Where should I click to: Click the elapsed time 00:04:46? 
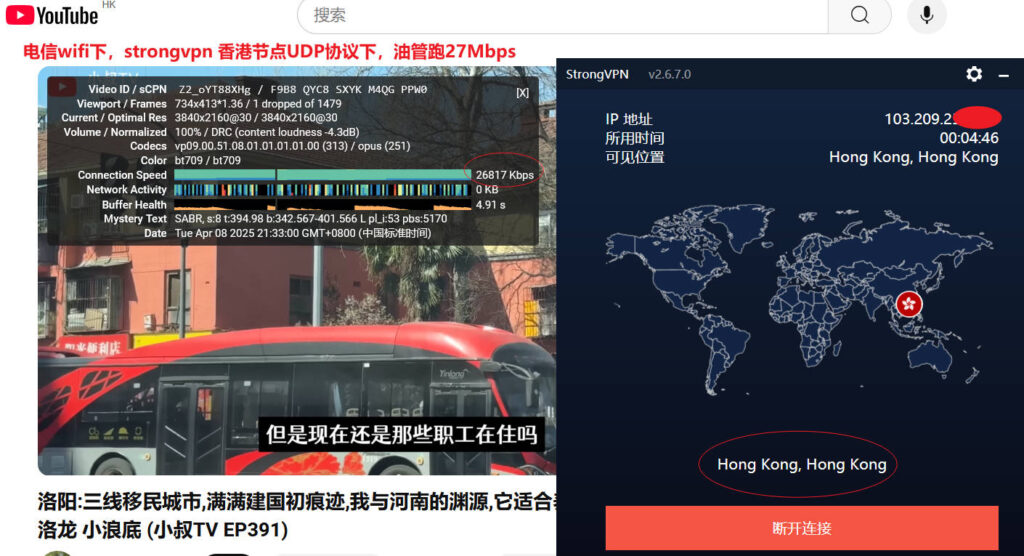pos(968,138)
